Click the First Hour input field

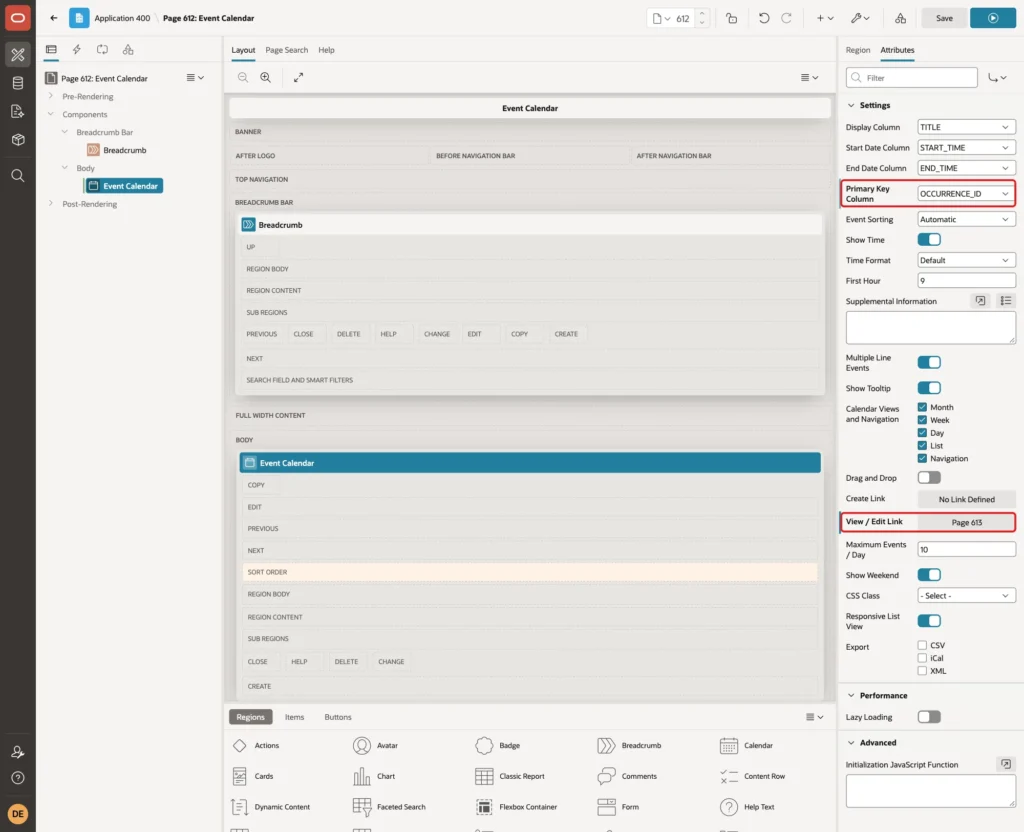(x=967, y=281)
